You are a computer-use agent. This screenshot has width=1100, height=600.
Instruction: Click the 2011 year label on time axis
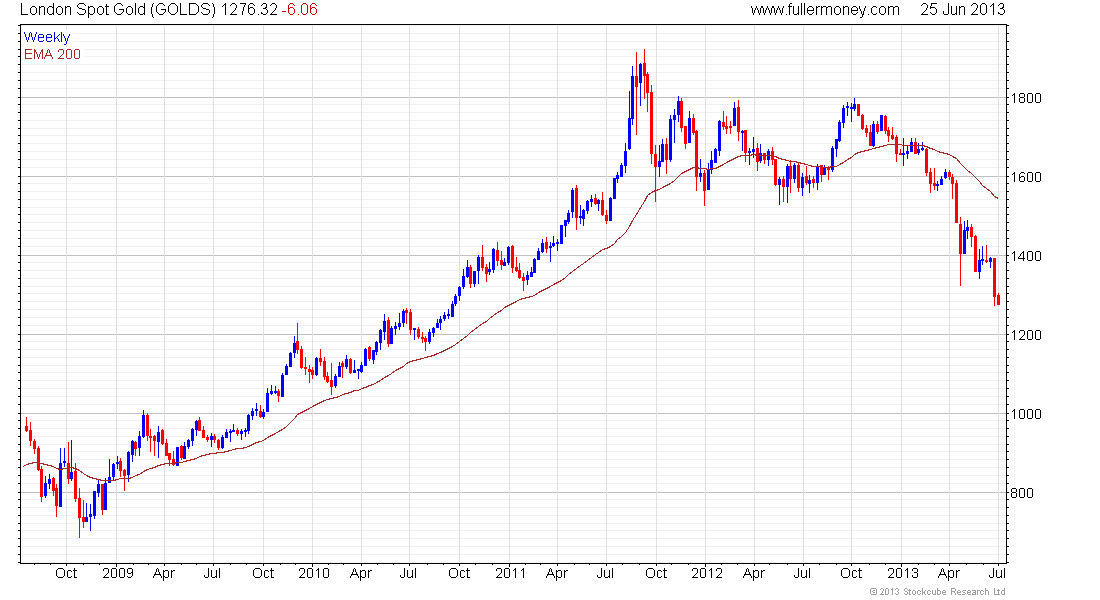point(510,573)
